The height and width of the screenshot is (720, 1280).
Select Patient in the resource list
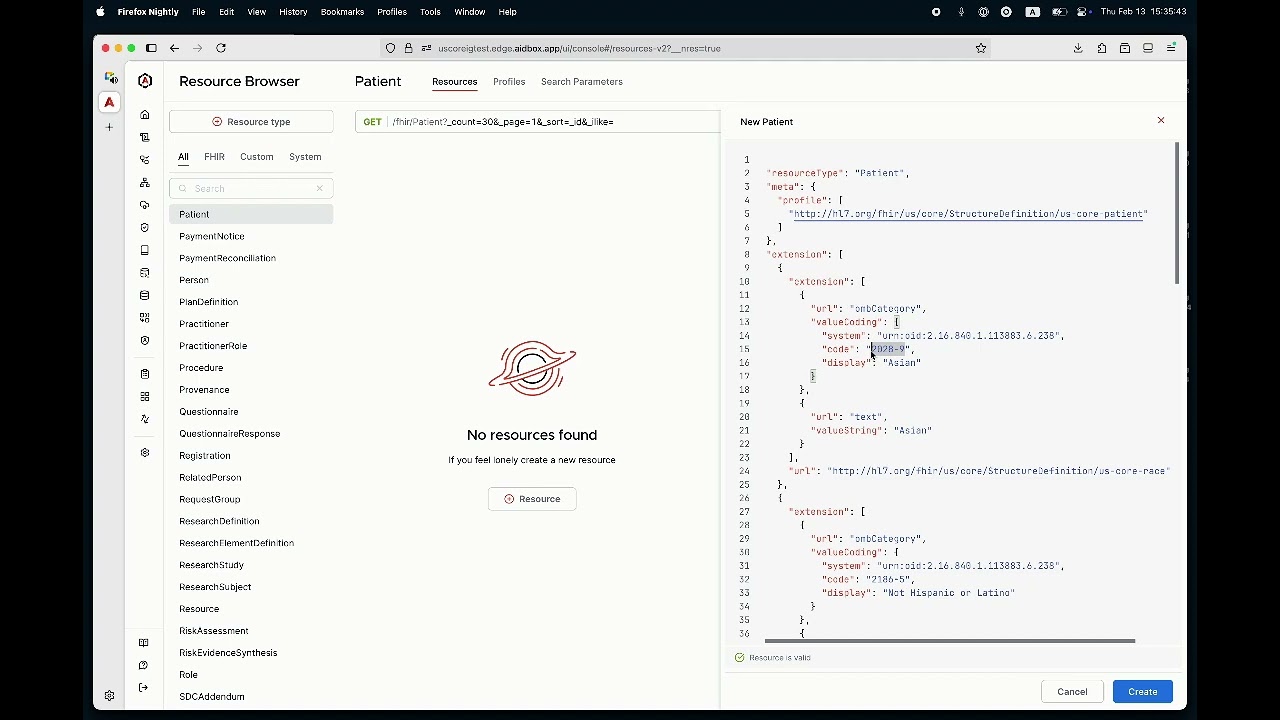coord(251,214)
